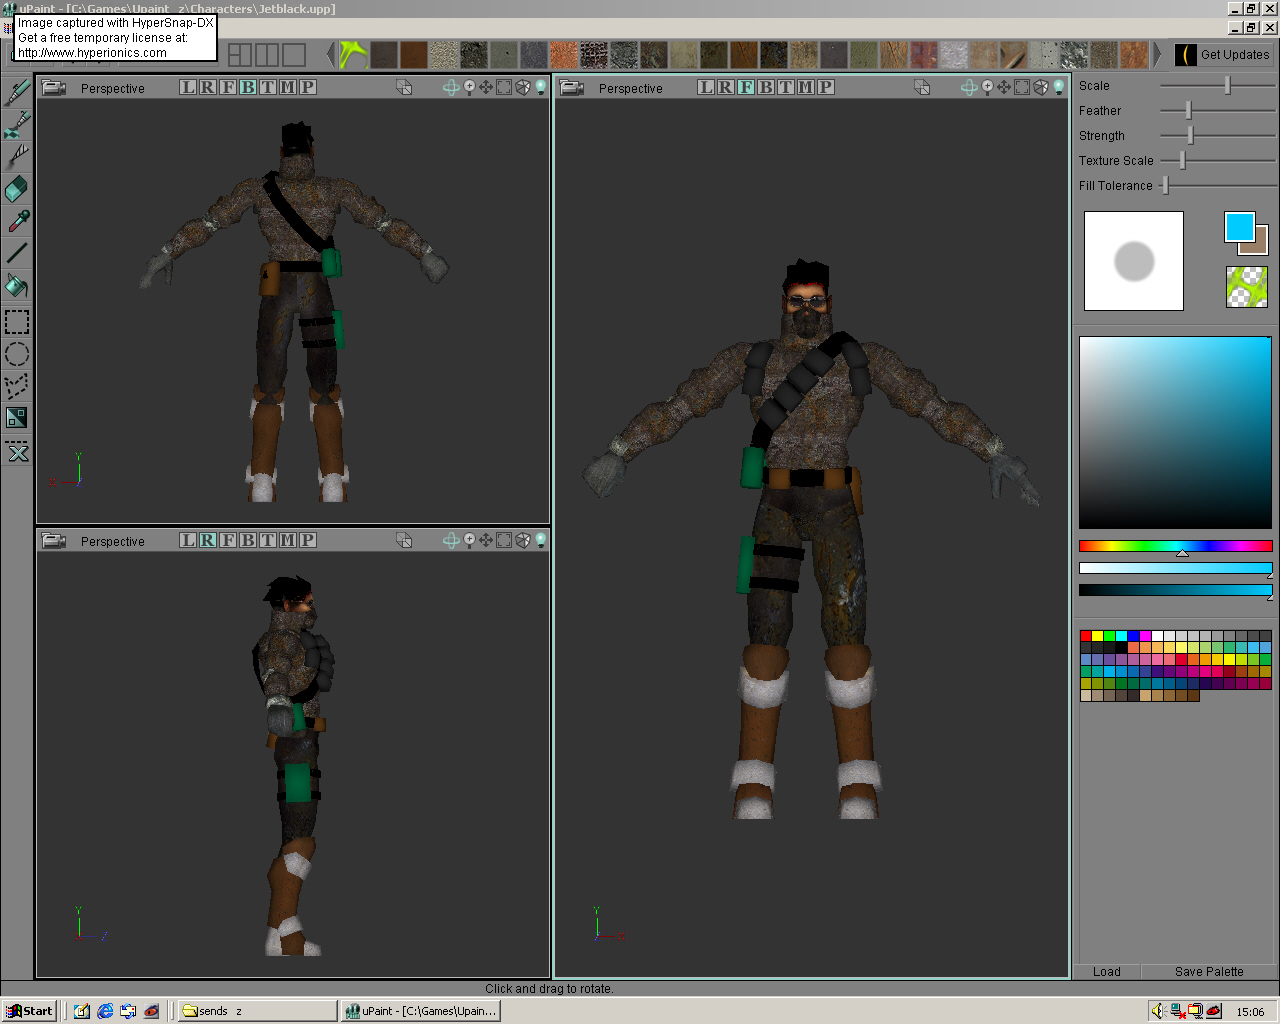The width and height of the screenshot is (1280, 1024).
Task: Activate the Orbit camera control in the large viewport
Action: pyautogui.click(x=967, y=88)
